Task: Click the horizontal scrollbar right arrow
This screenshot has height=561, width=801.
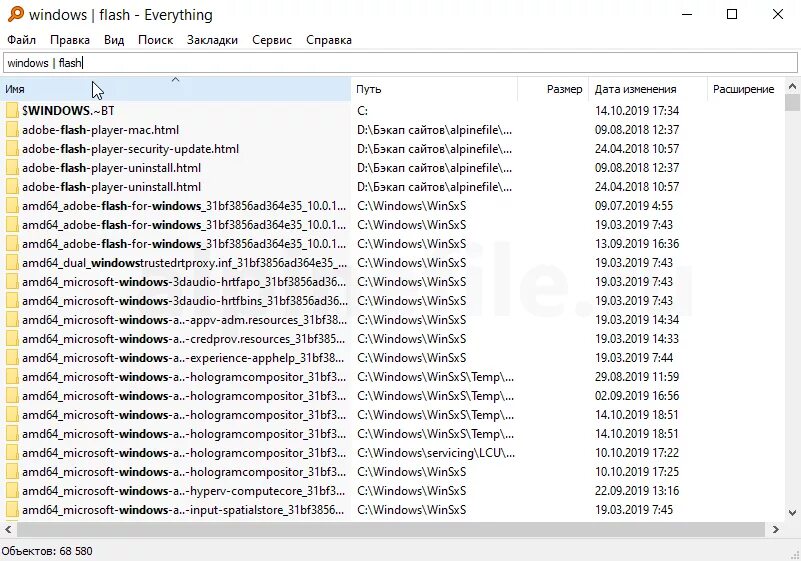Action: point(776,529)
